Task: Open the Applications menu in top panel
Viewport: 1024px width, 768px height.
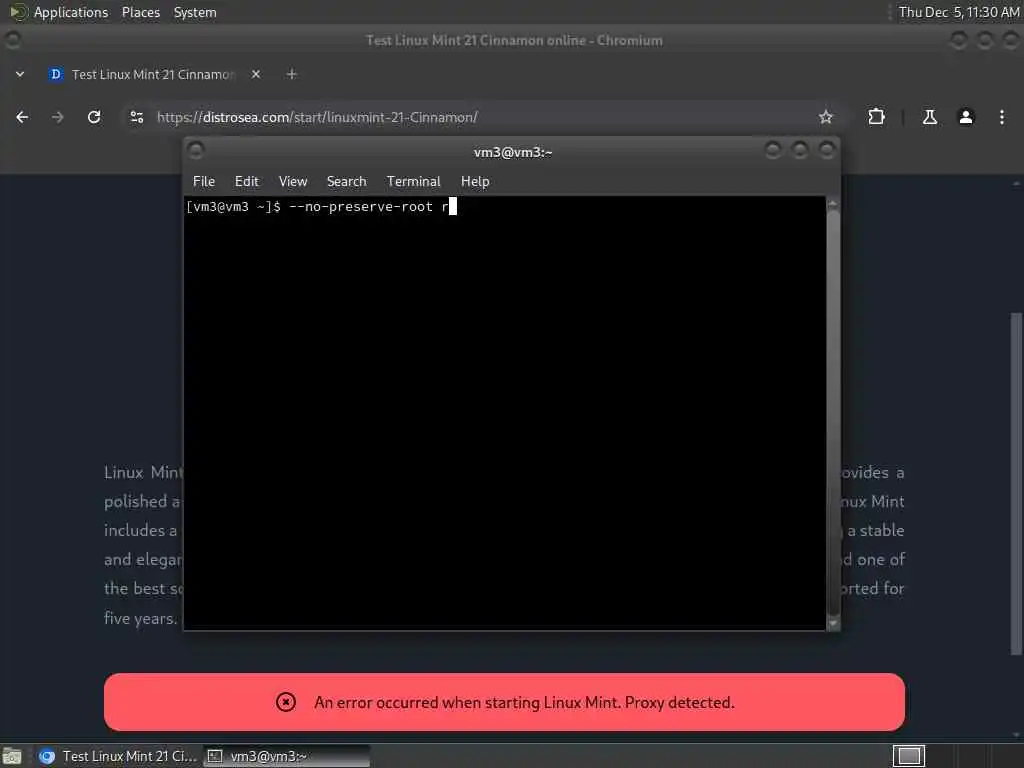Action: [x=60, y=12]
